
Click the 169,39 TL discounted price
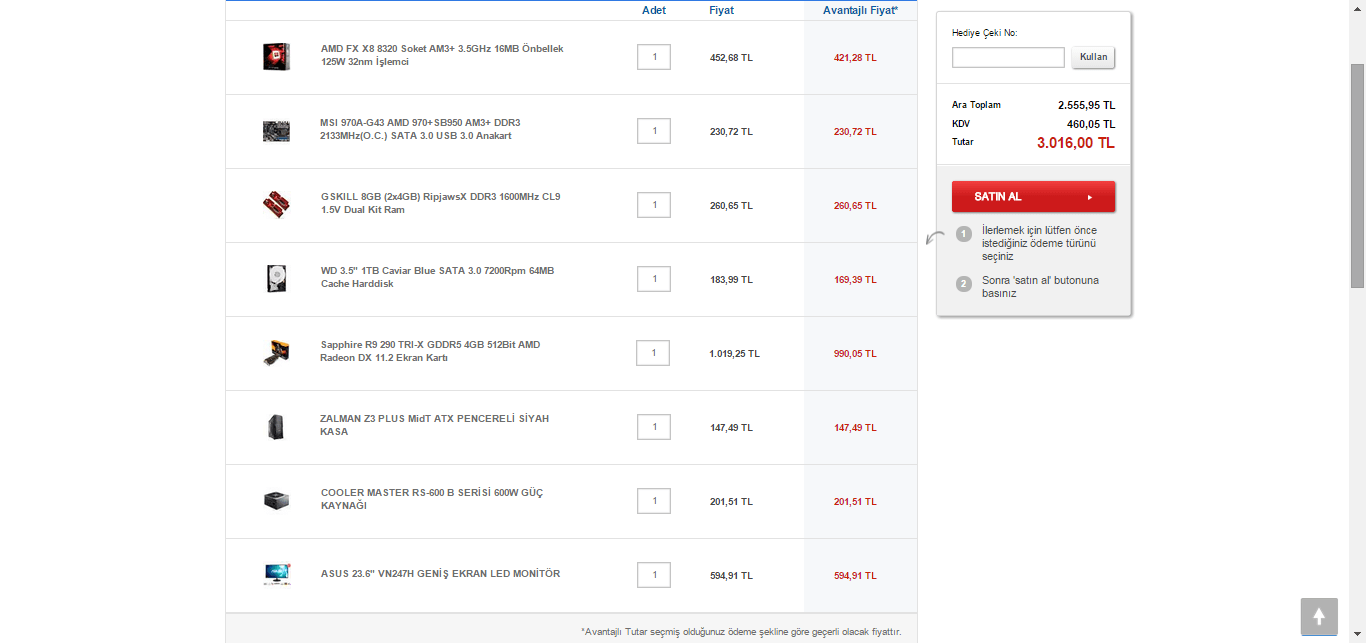pos(855,280)
